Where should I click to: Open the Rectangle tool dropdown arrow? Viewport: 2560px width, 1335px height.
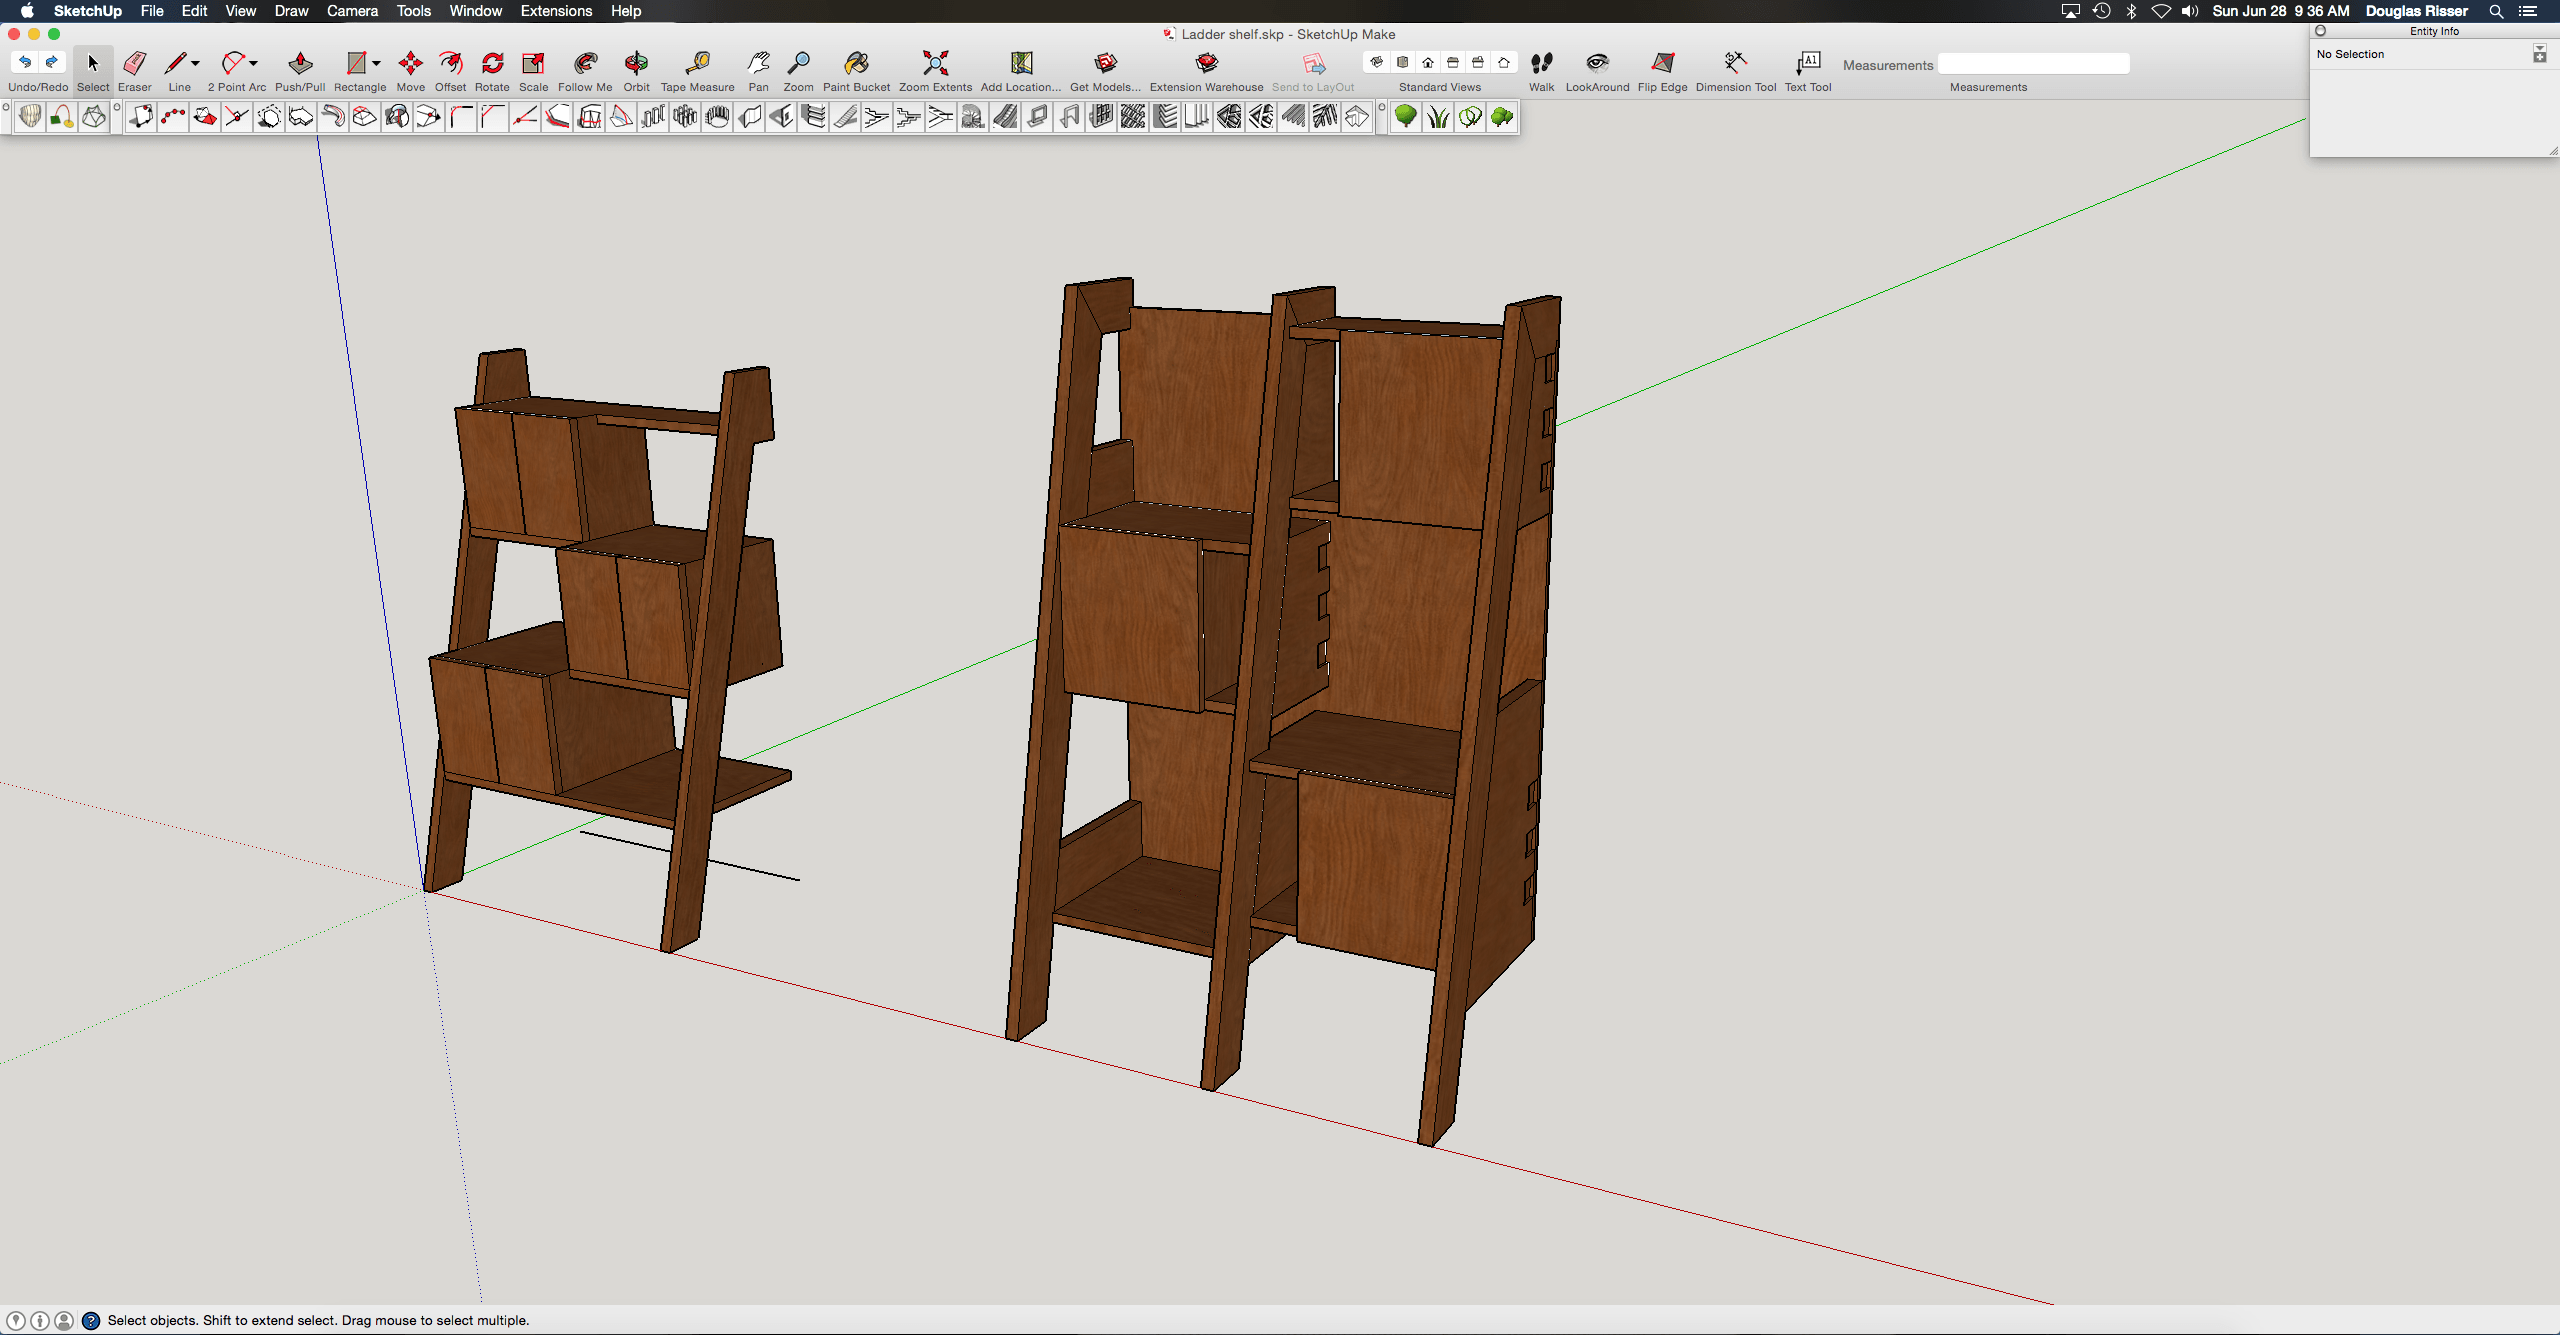tap(377, 63)
